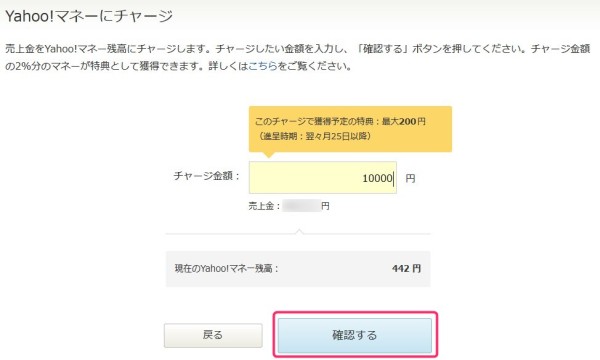Click the small triangle on the divider
The width and height of the screenshot is (600, 360).
pos(299,231)
